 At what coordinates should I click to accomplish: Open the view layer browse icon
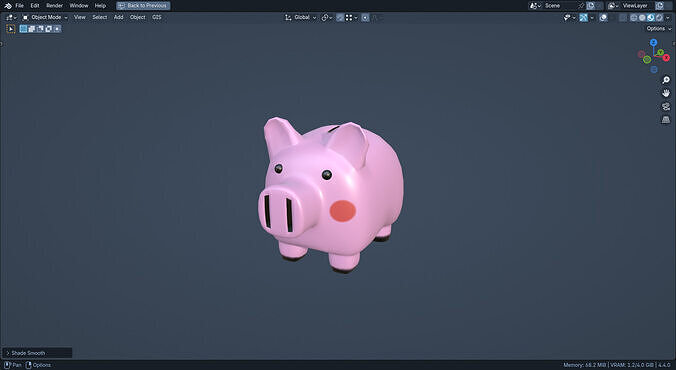click(x=613, y=6)
